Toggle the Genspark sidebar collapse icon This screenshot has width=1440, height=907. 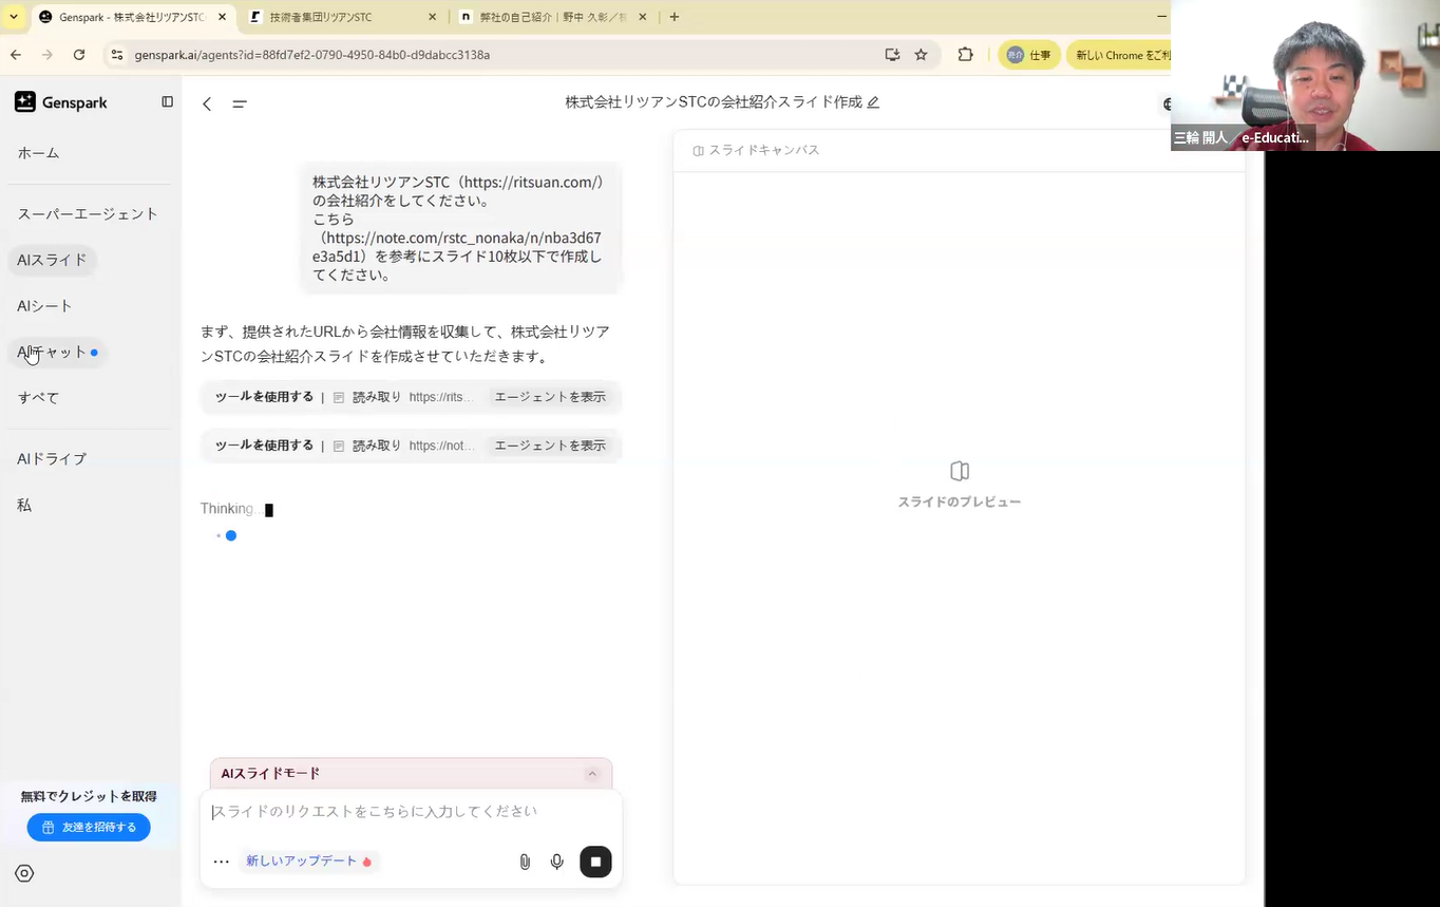pos(167,102)
